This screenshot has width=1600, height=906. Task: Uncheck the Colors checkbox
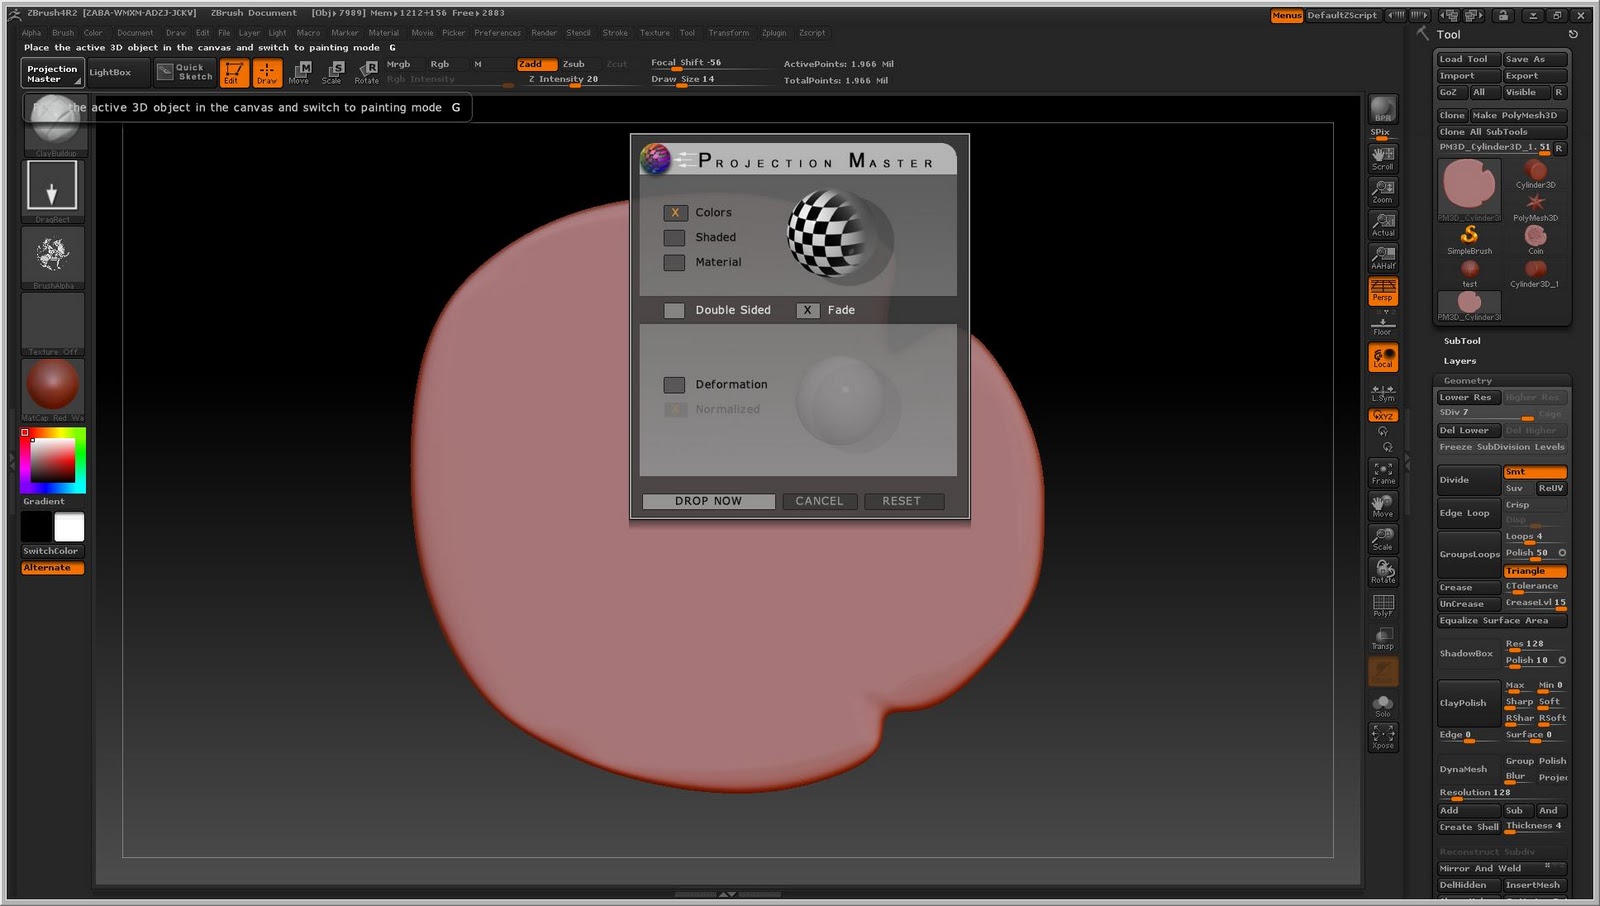675,213
